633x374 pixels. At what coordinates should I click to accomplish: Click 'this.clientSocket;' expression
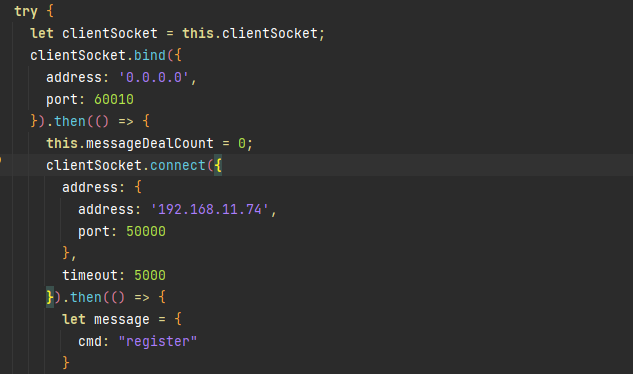coord(254,34)
